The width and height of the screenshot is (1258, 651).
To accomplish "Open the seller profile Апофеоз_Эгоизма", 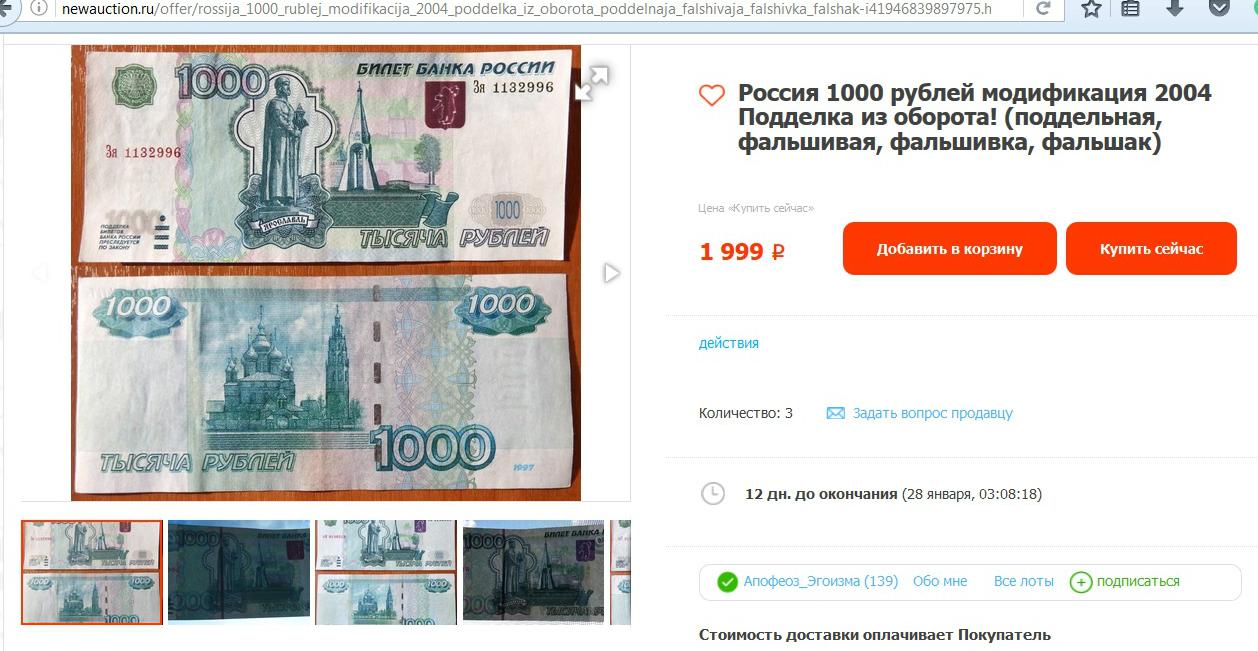I will 820,581.
